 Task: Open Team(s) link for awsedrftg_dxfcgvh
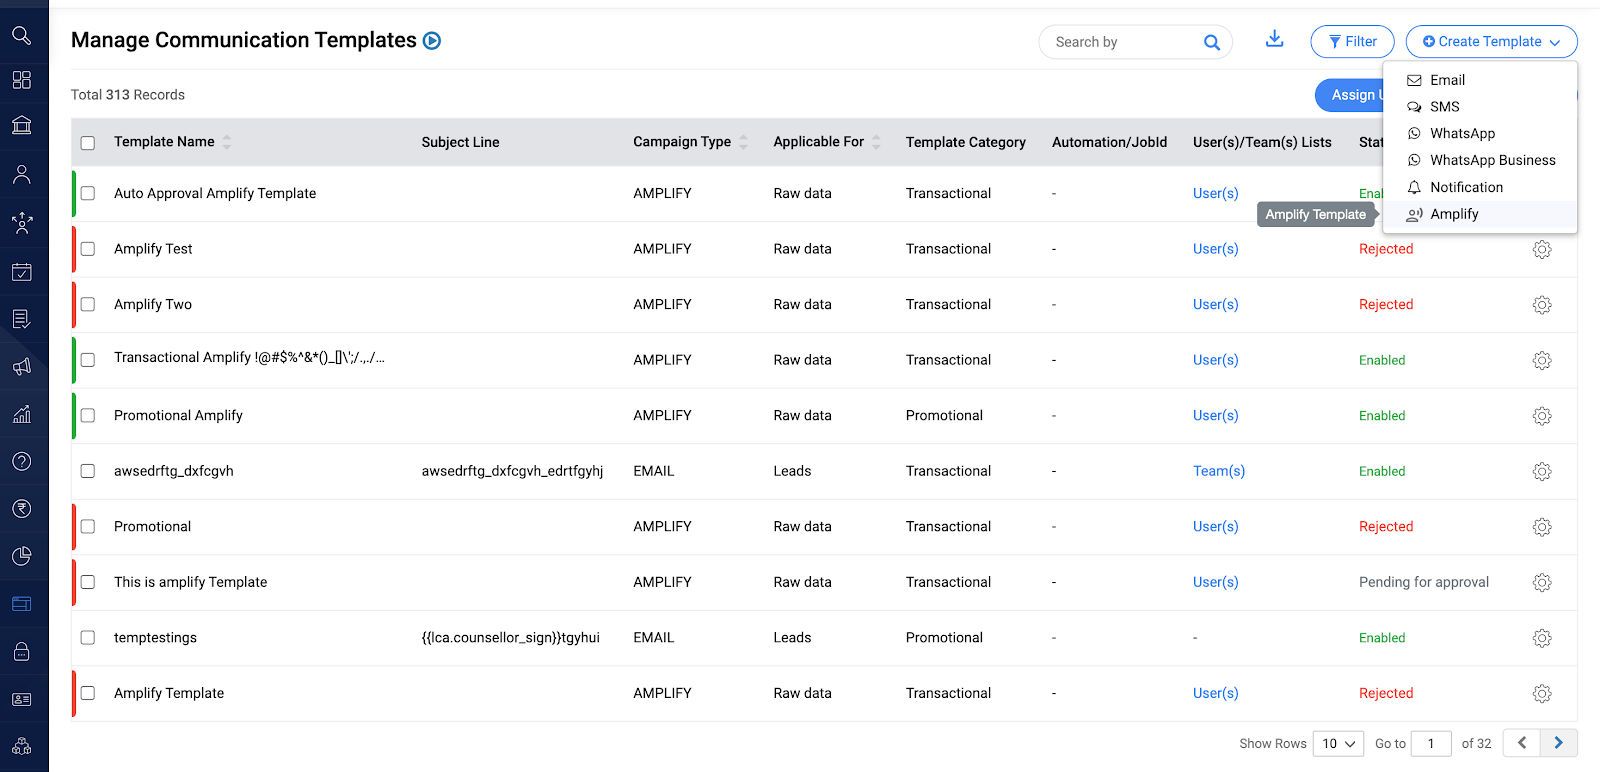(x=1218, y=471)
